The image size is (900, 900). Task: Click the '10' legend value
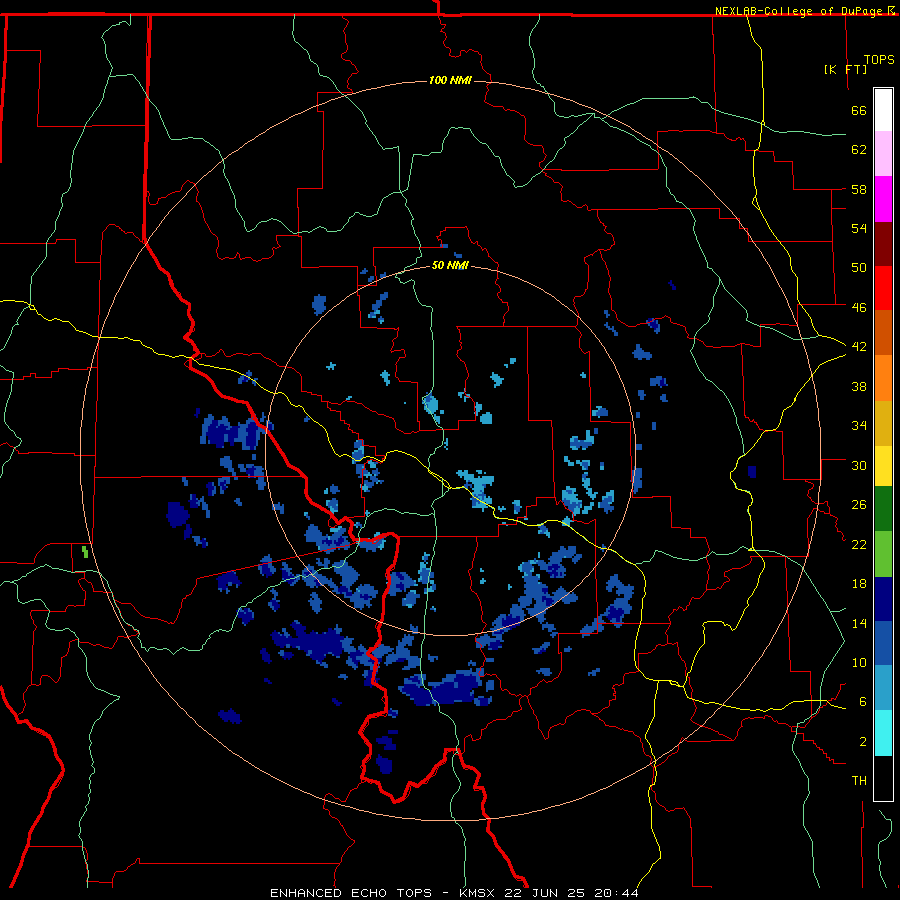pyautogui.click(x=859, y=662)
